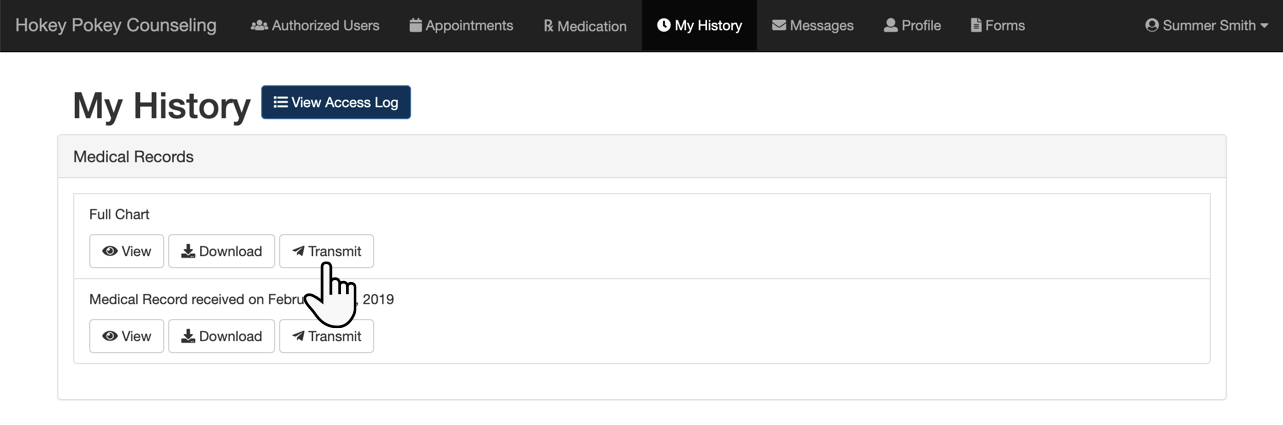Open the Messages navigation item
The height and width of the screenshot is (425, 1283).
(813, 25)
